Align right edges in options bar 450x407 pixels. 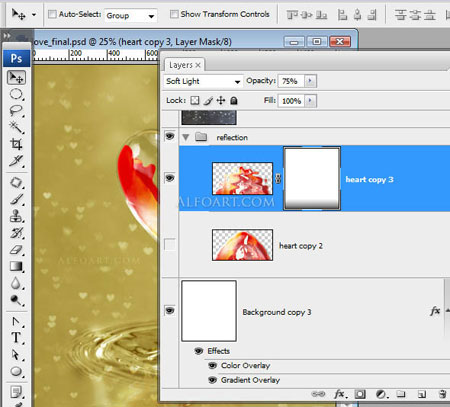point(372,15)
